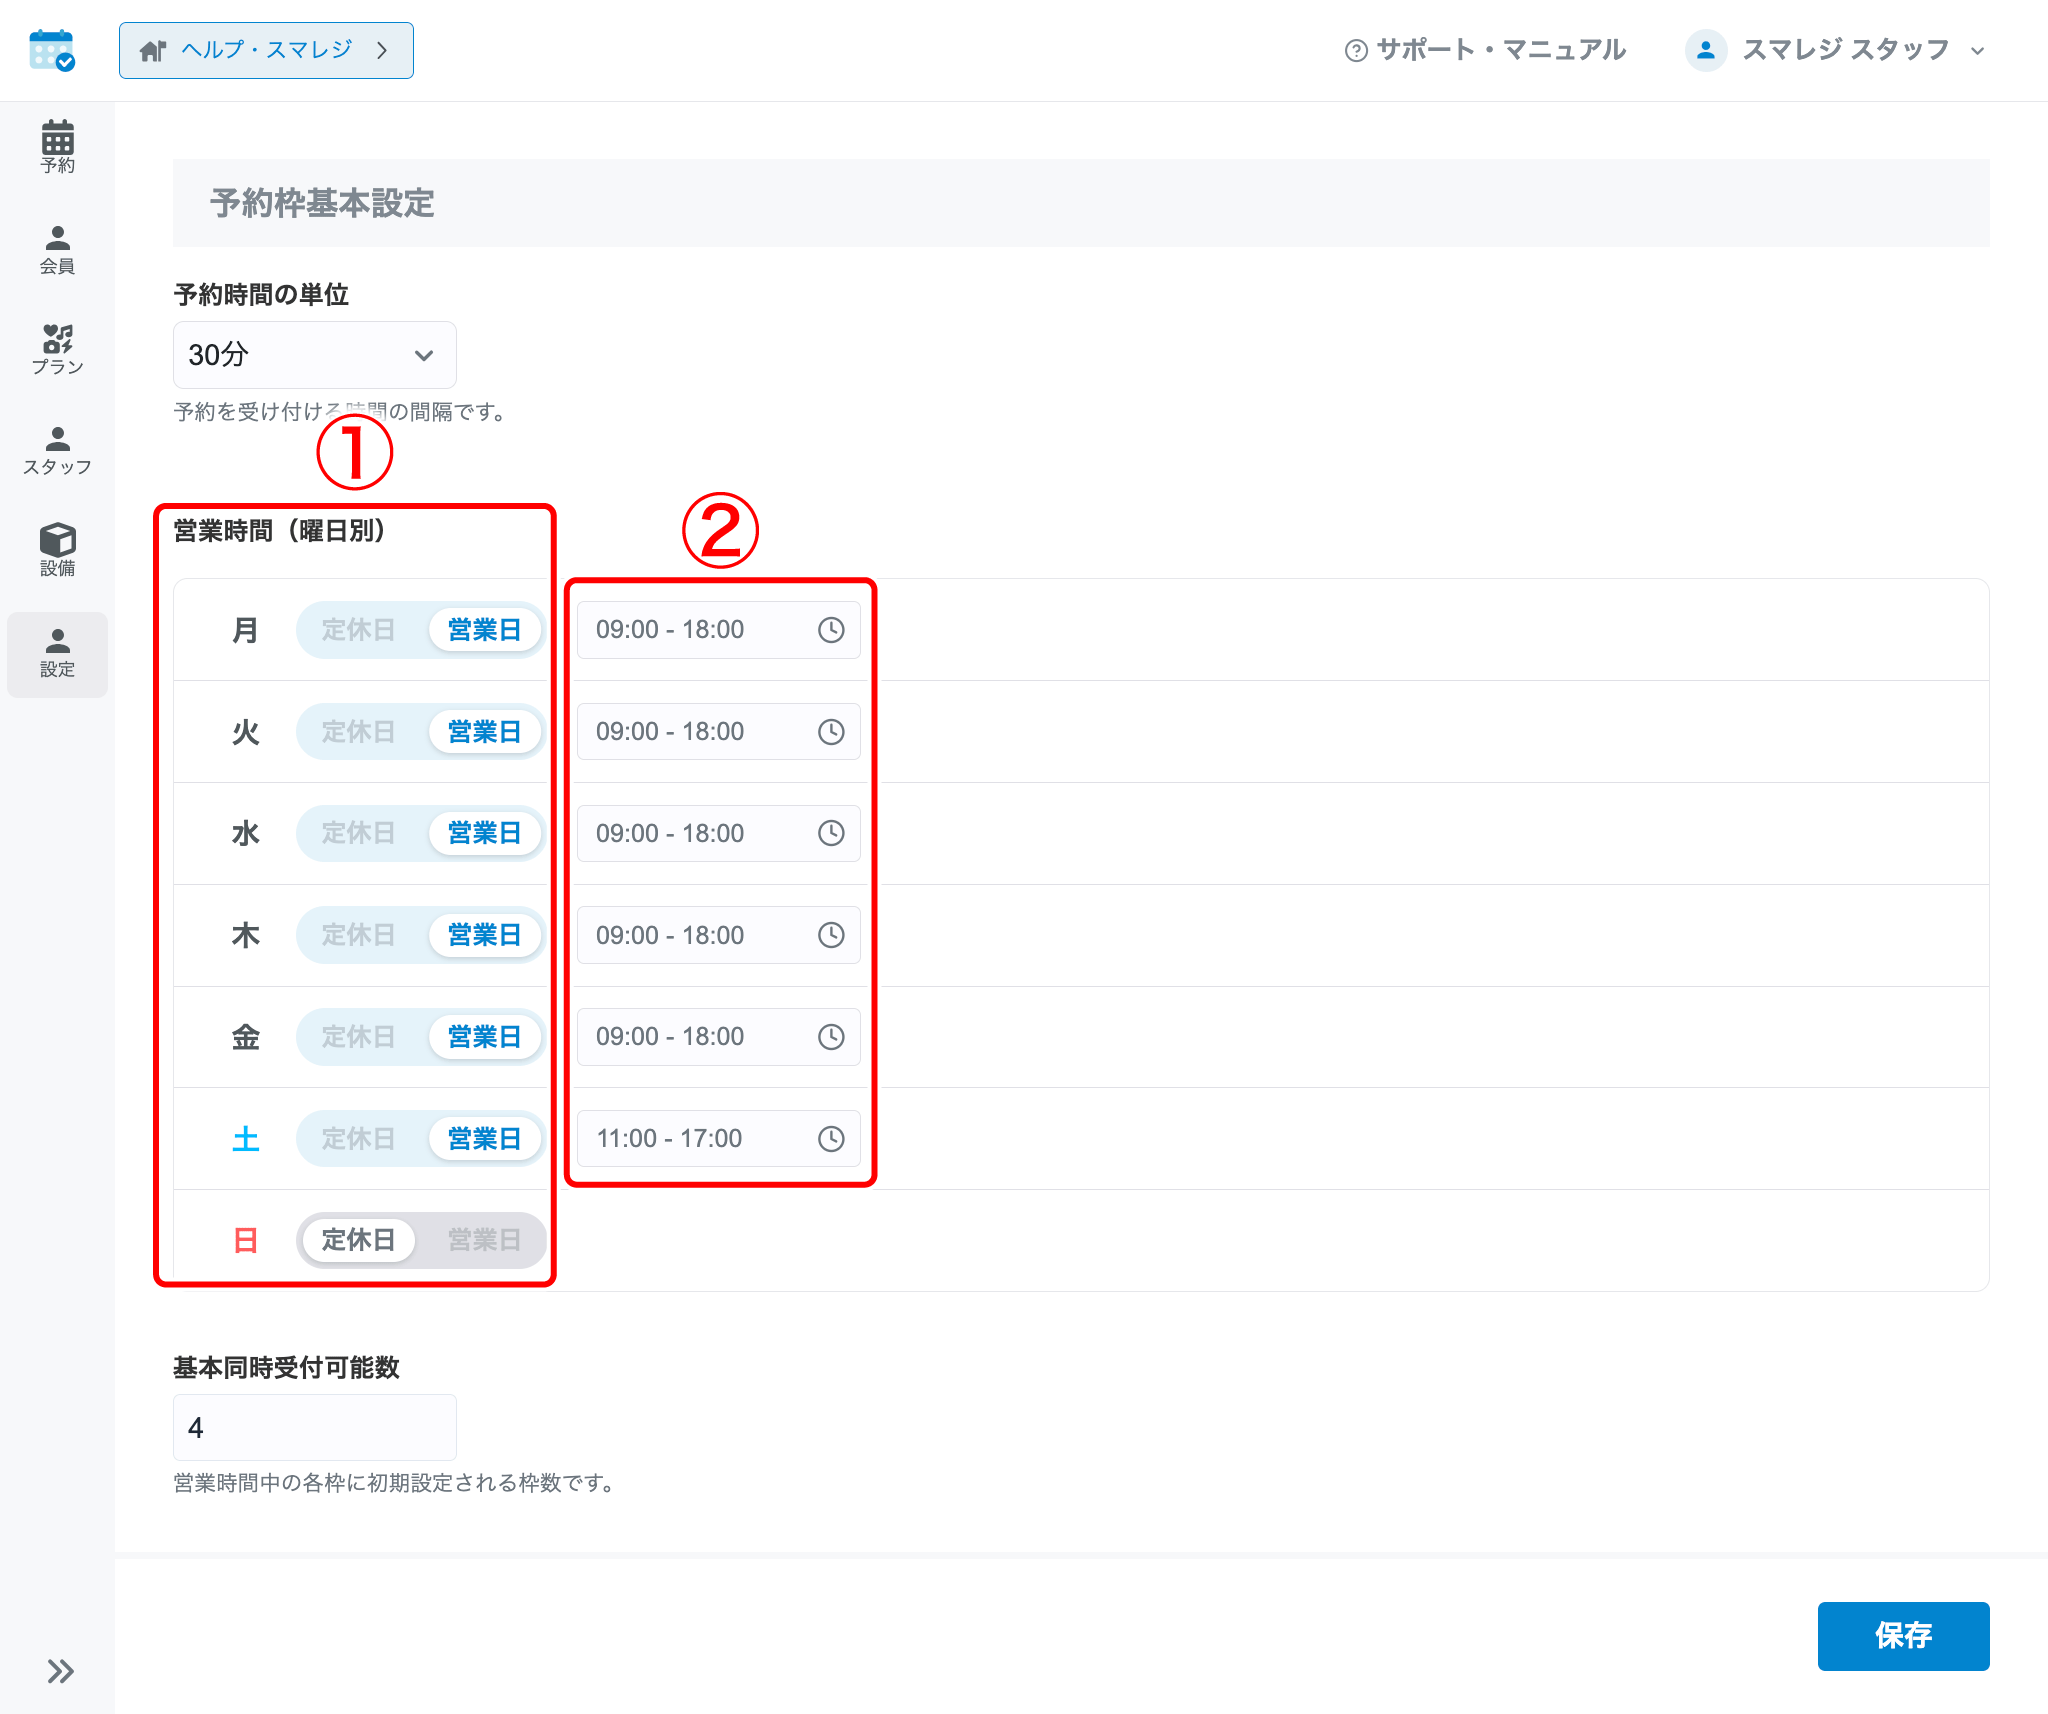
Task: Set Saturday to 定休日
Action: point(358,1139)
